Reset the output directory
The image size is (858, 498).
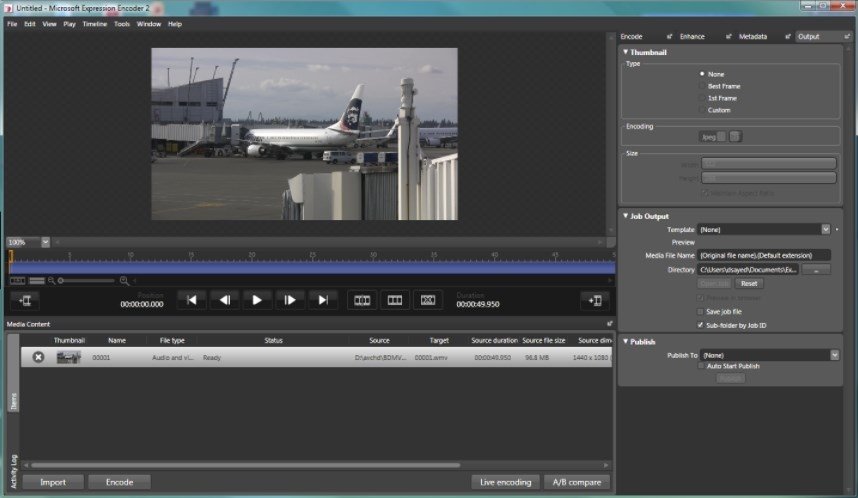(749, 283)
